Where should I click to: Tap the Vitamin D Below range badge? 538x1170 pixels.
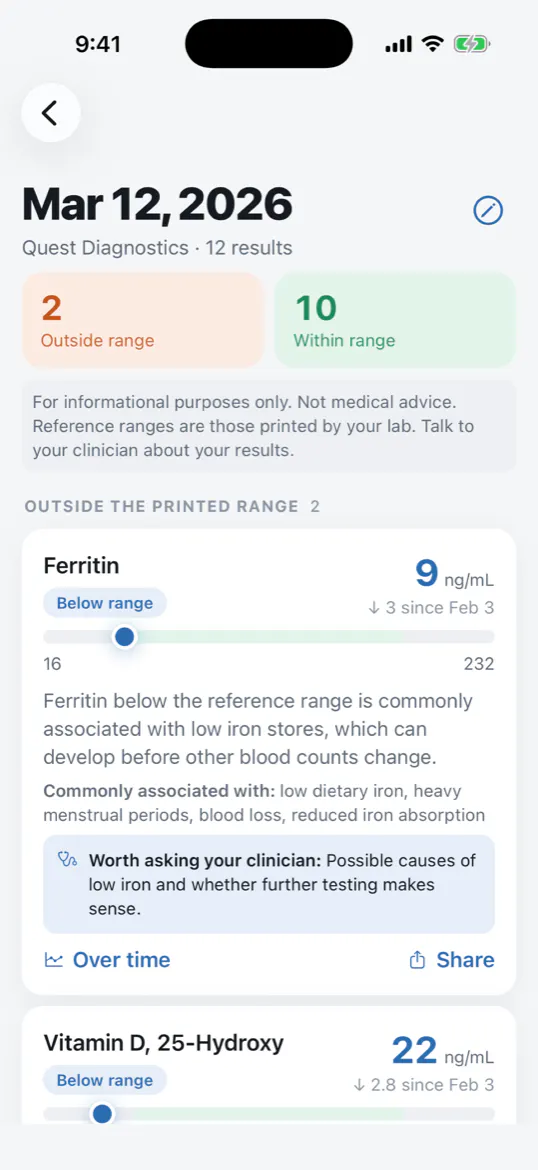[x=104, y=1080]
